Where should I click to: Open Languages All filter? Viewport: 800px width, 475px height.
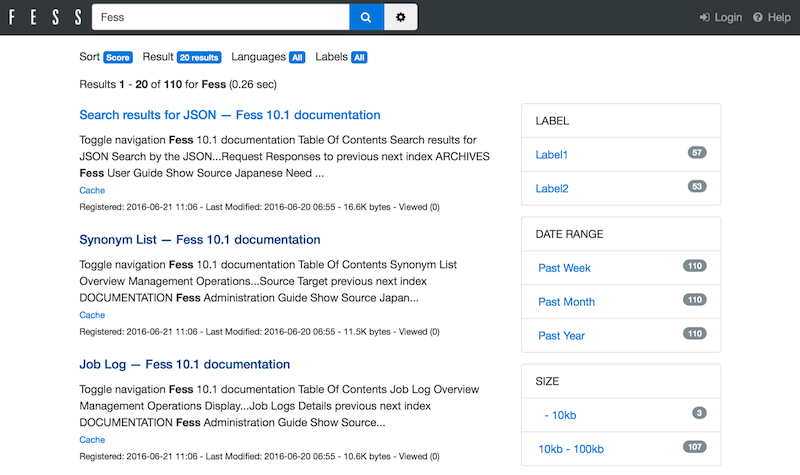(x=297, y=57)
